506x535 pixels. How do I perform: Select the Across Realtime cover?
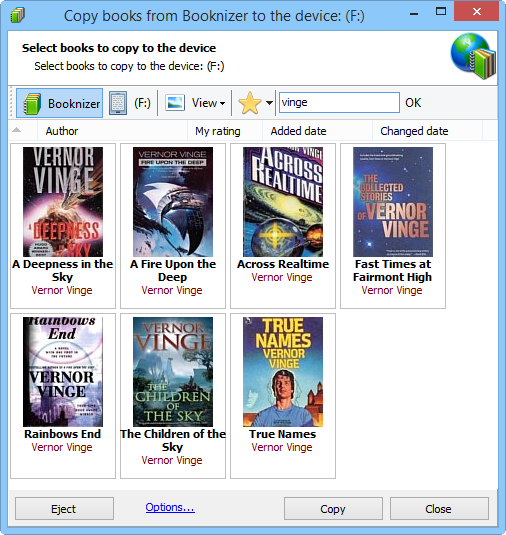point(283,202)
